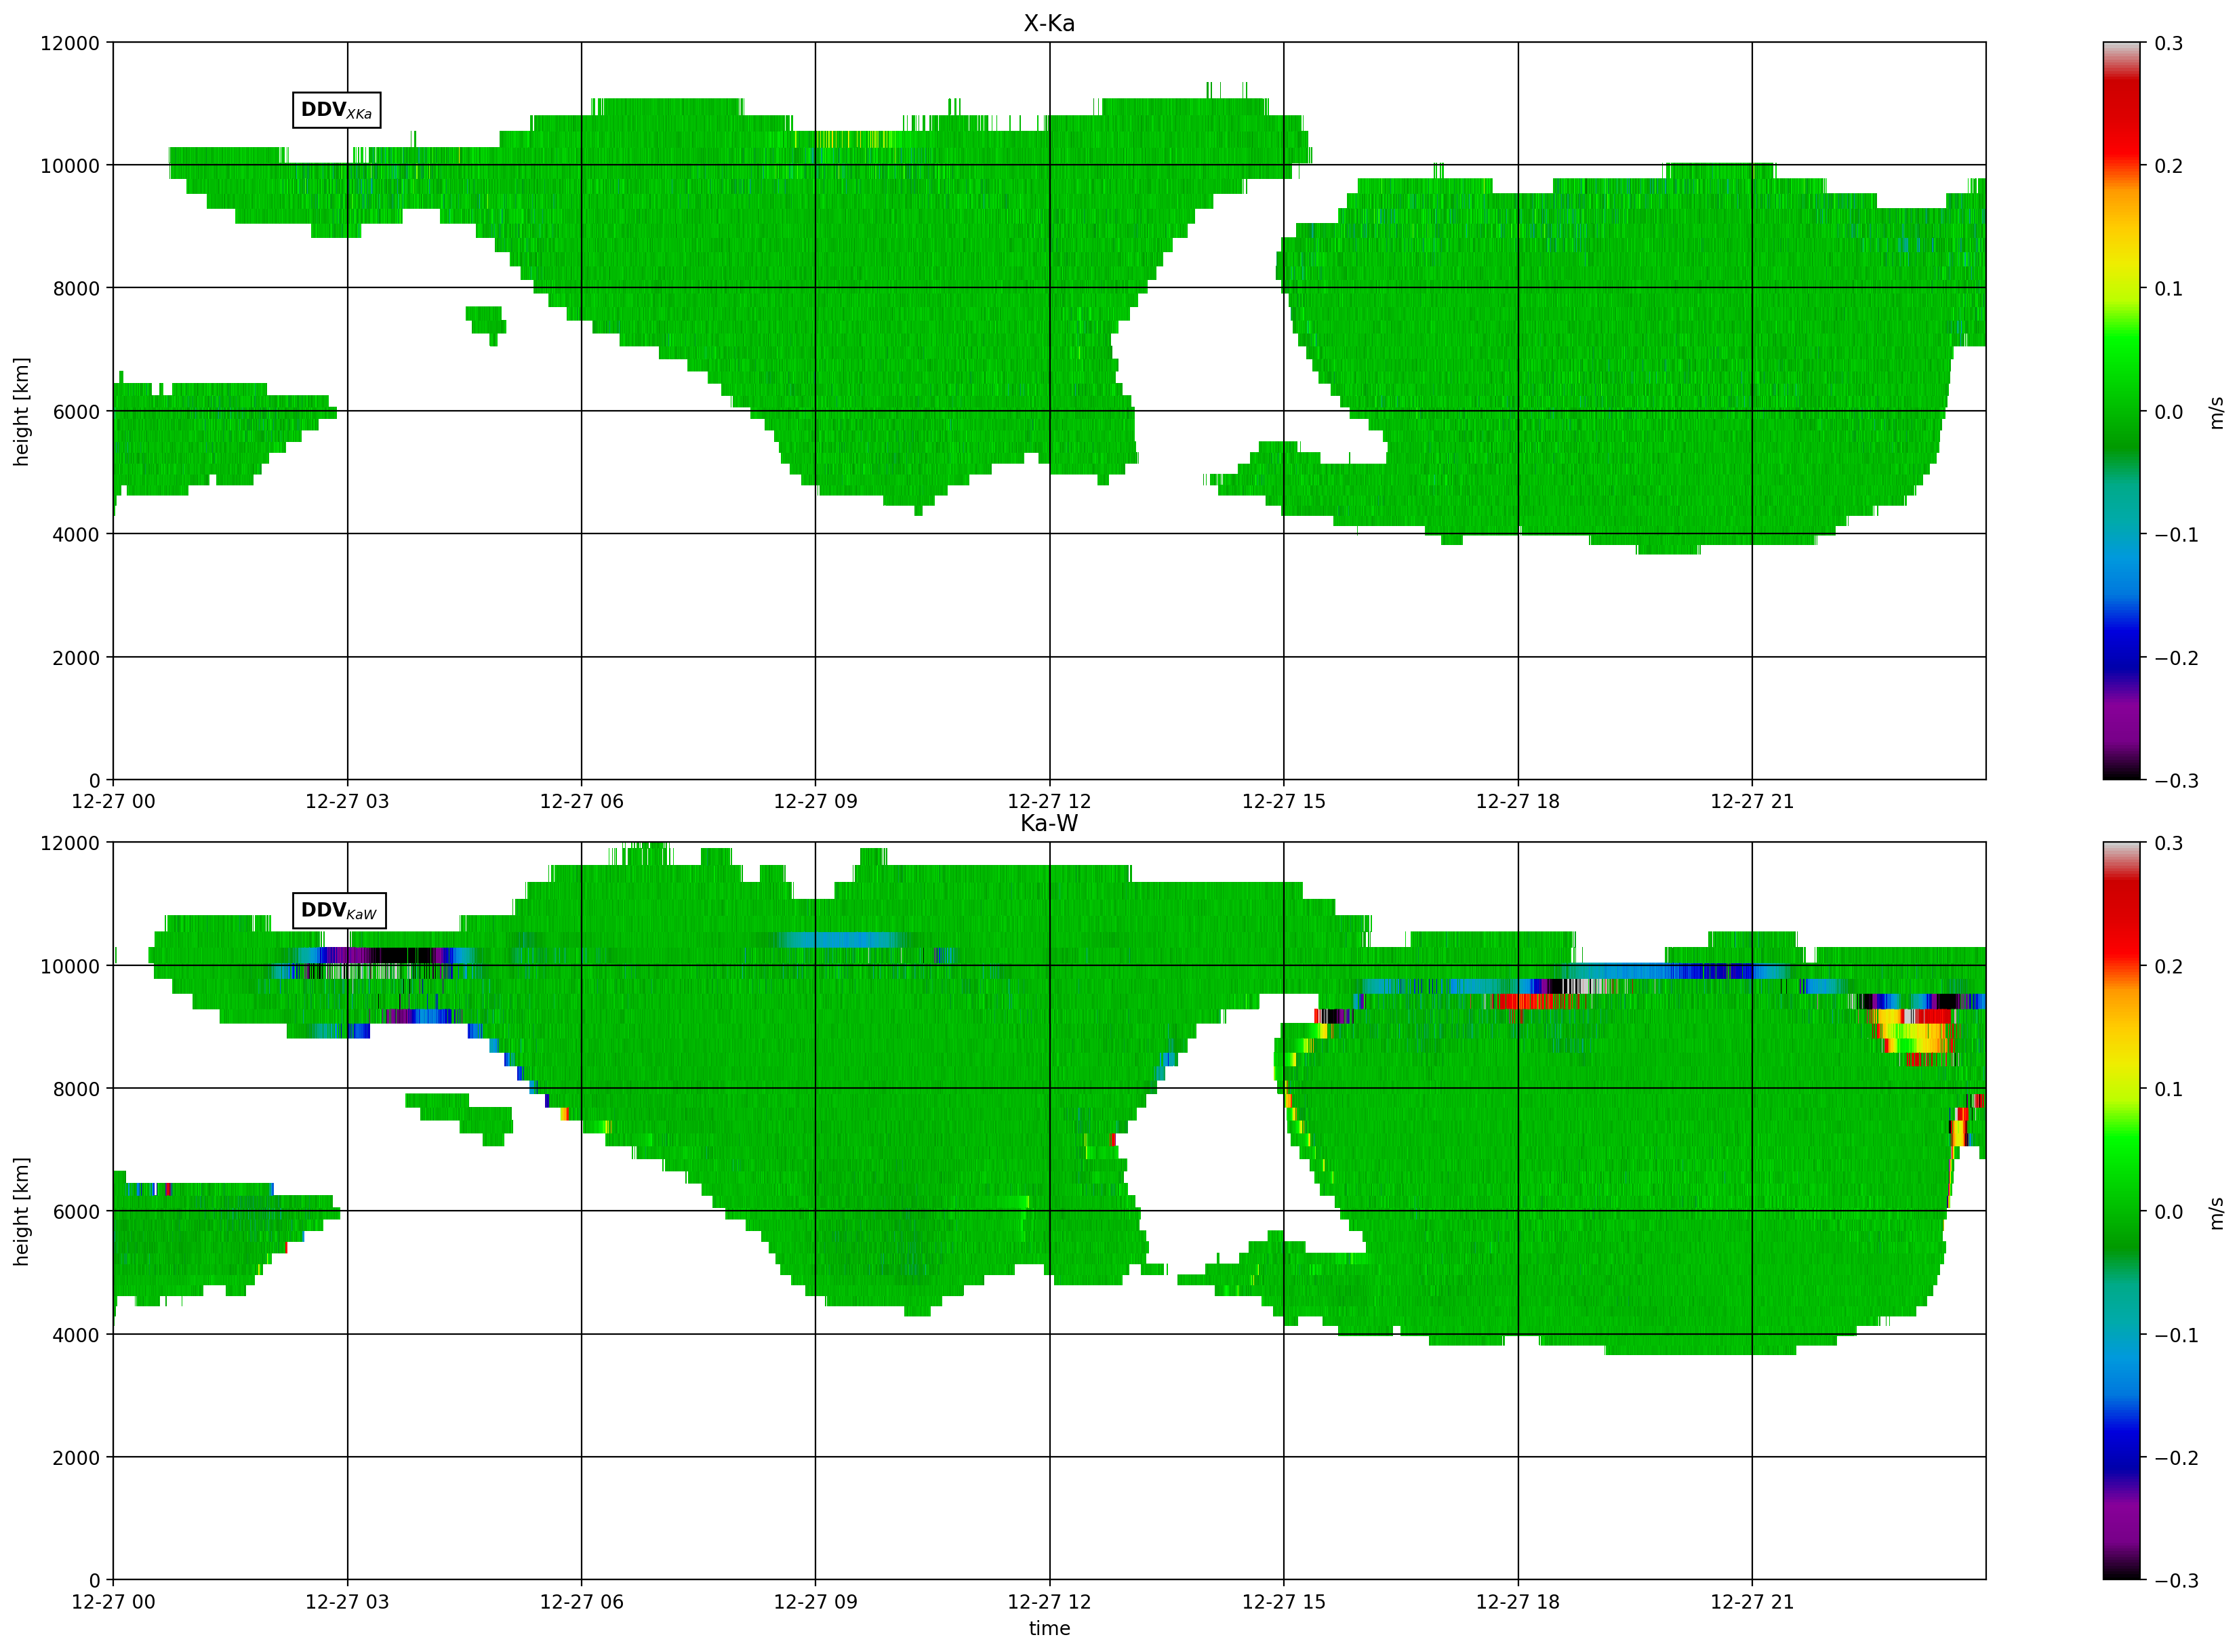Click the 12-27 18 tick label in bottom plot

pos(1517,1601)
